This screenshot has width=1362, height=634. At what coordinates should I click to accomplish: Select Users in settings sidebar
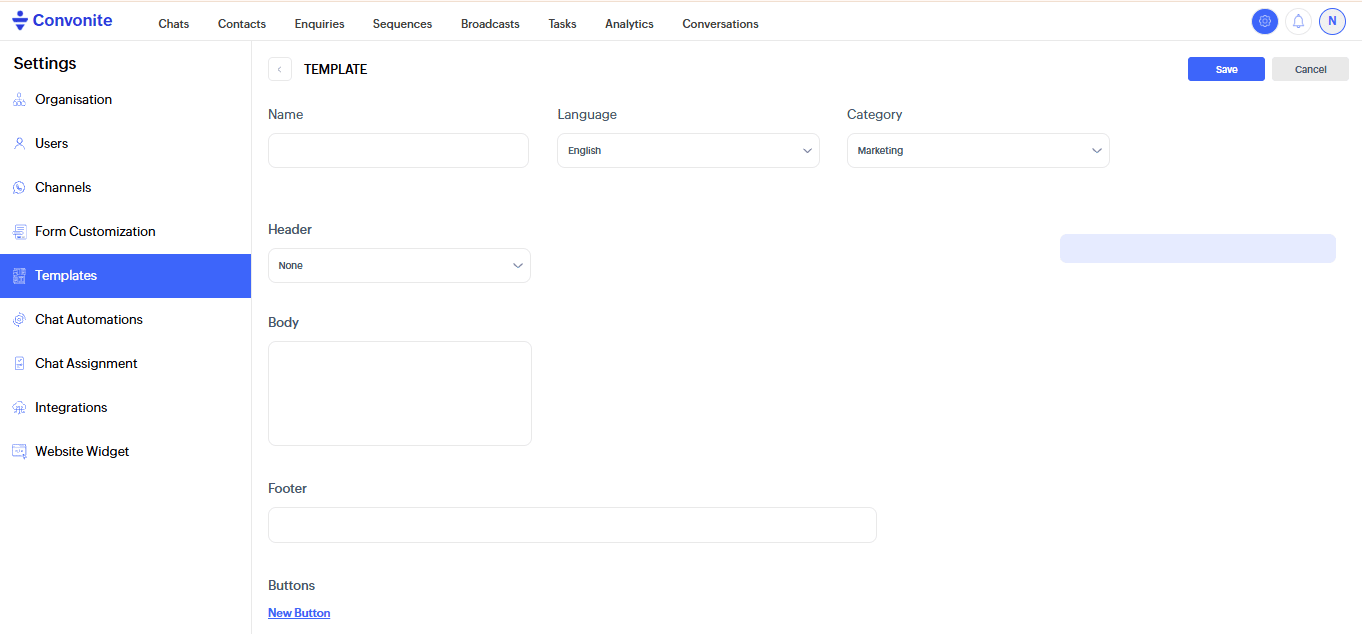[125, 144]
